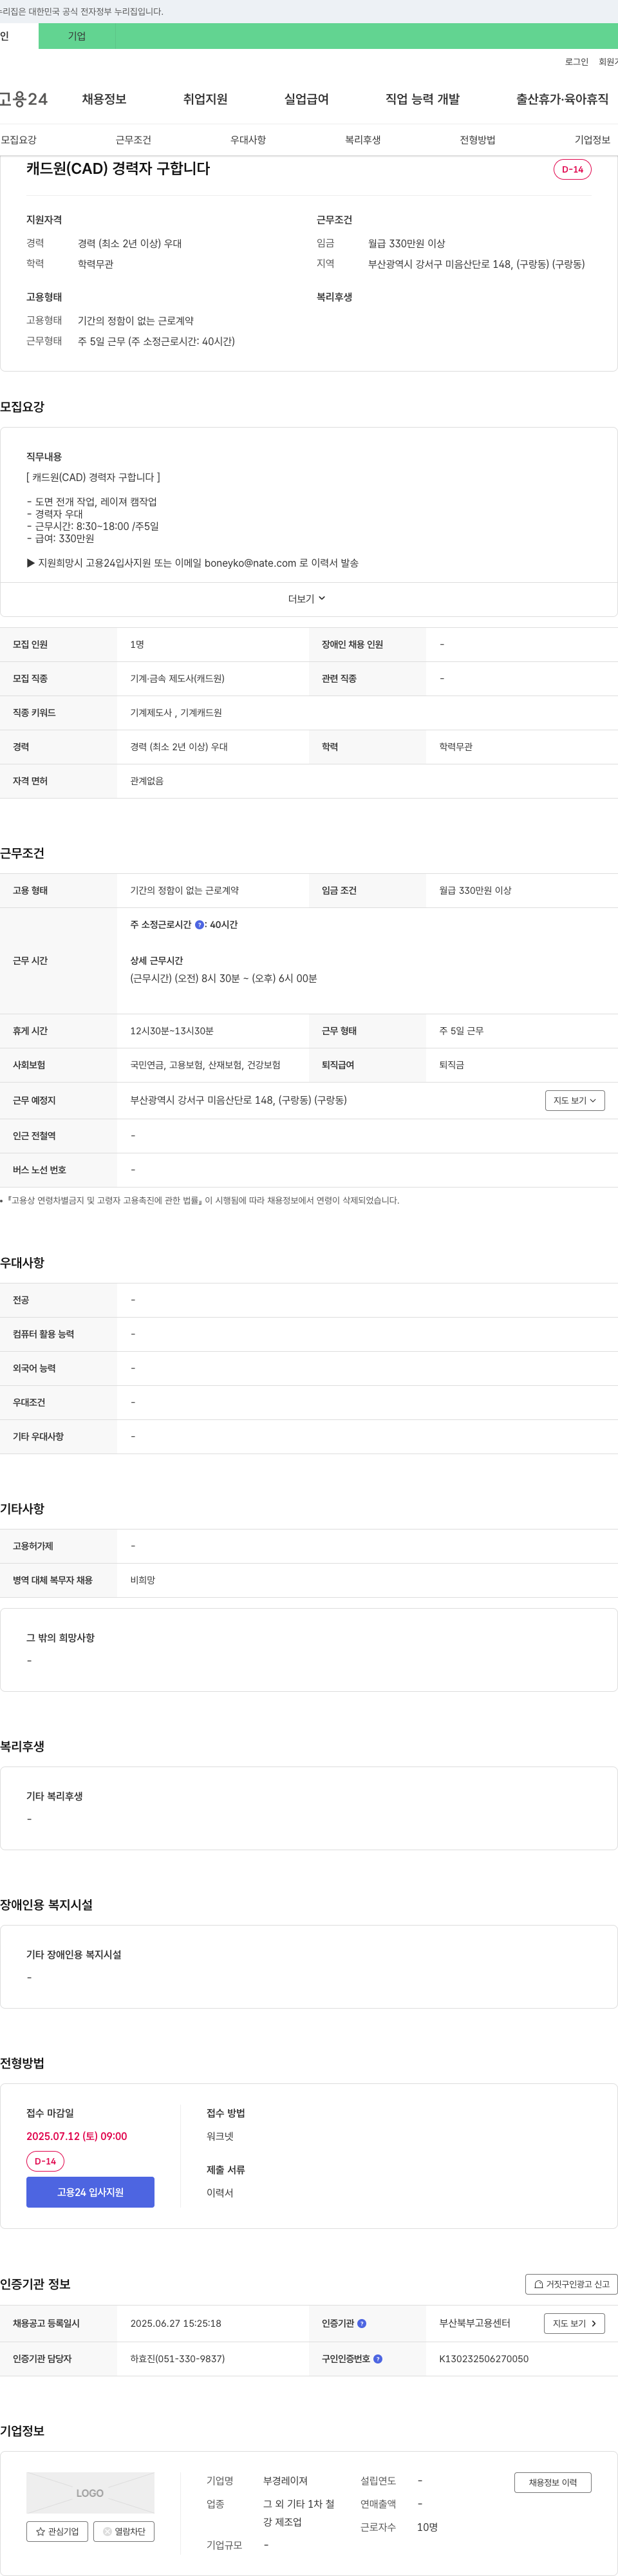This screenshot has height=2576, width=618.
Task: Click the 부산북부고용센터 agency name
Action: (x=475, y=2323)
